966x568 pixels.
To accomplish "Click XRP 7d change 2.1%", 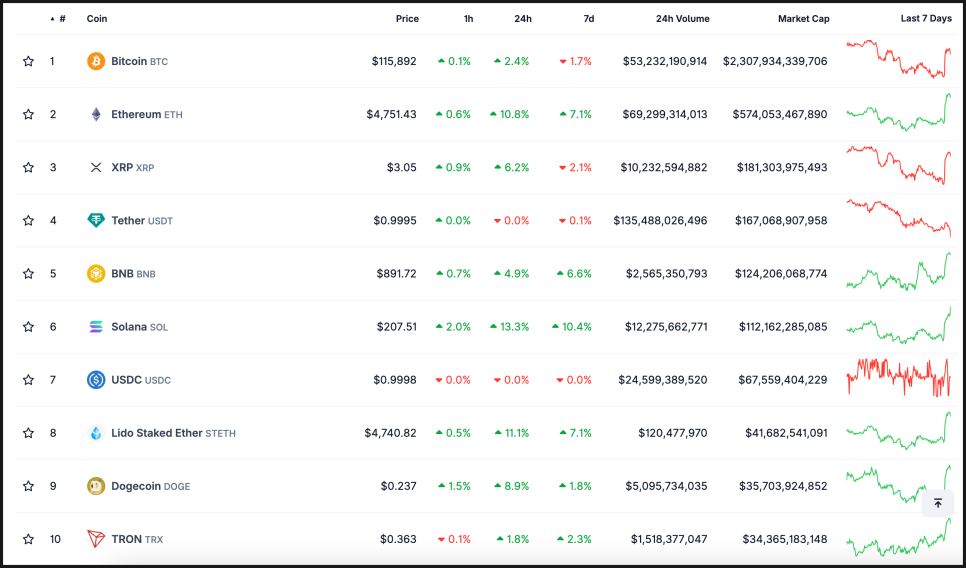I will click(575, 167).
